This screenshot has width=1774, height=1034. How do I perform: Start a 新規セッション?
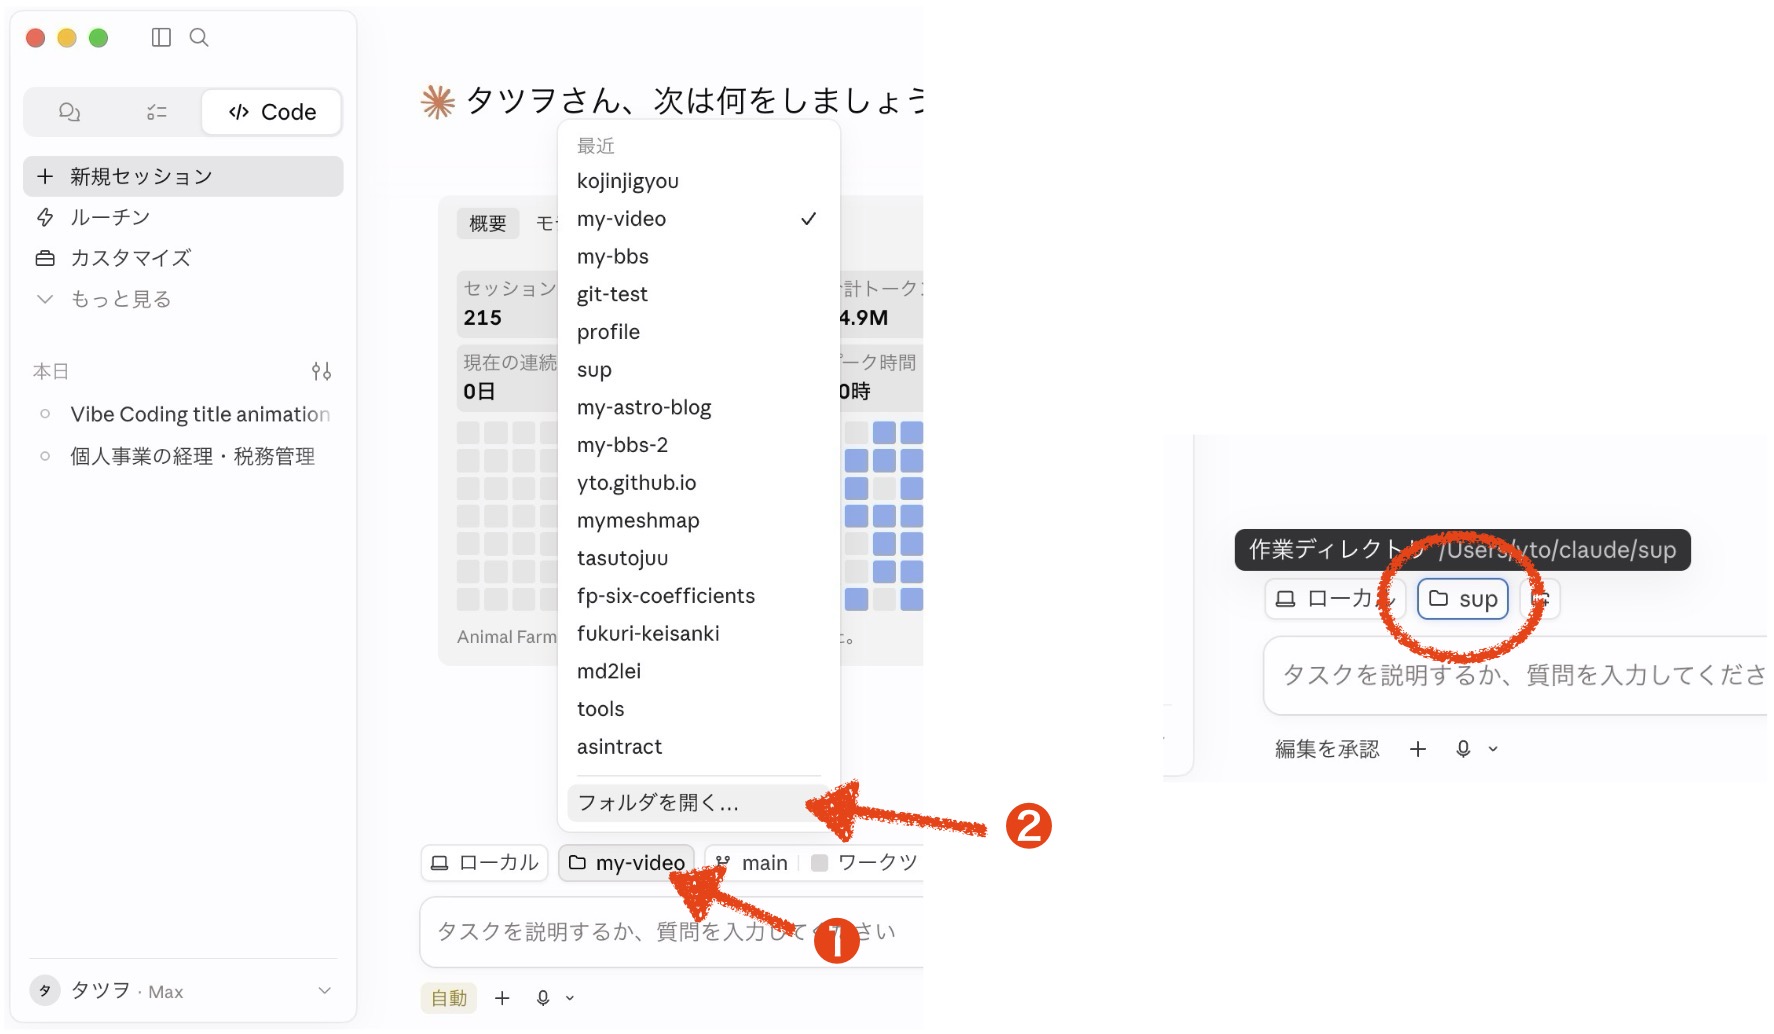183,176
